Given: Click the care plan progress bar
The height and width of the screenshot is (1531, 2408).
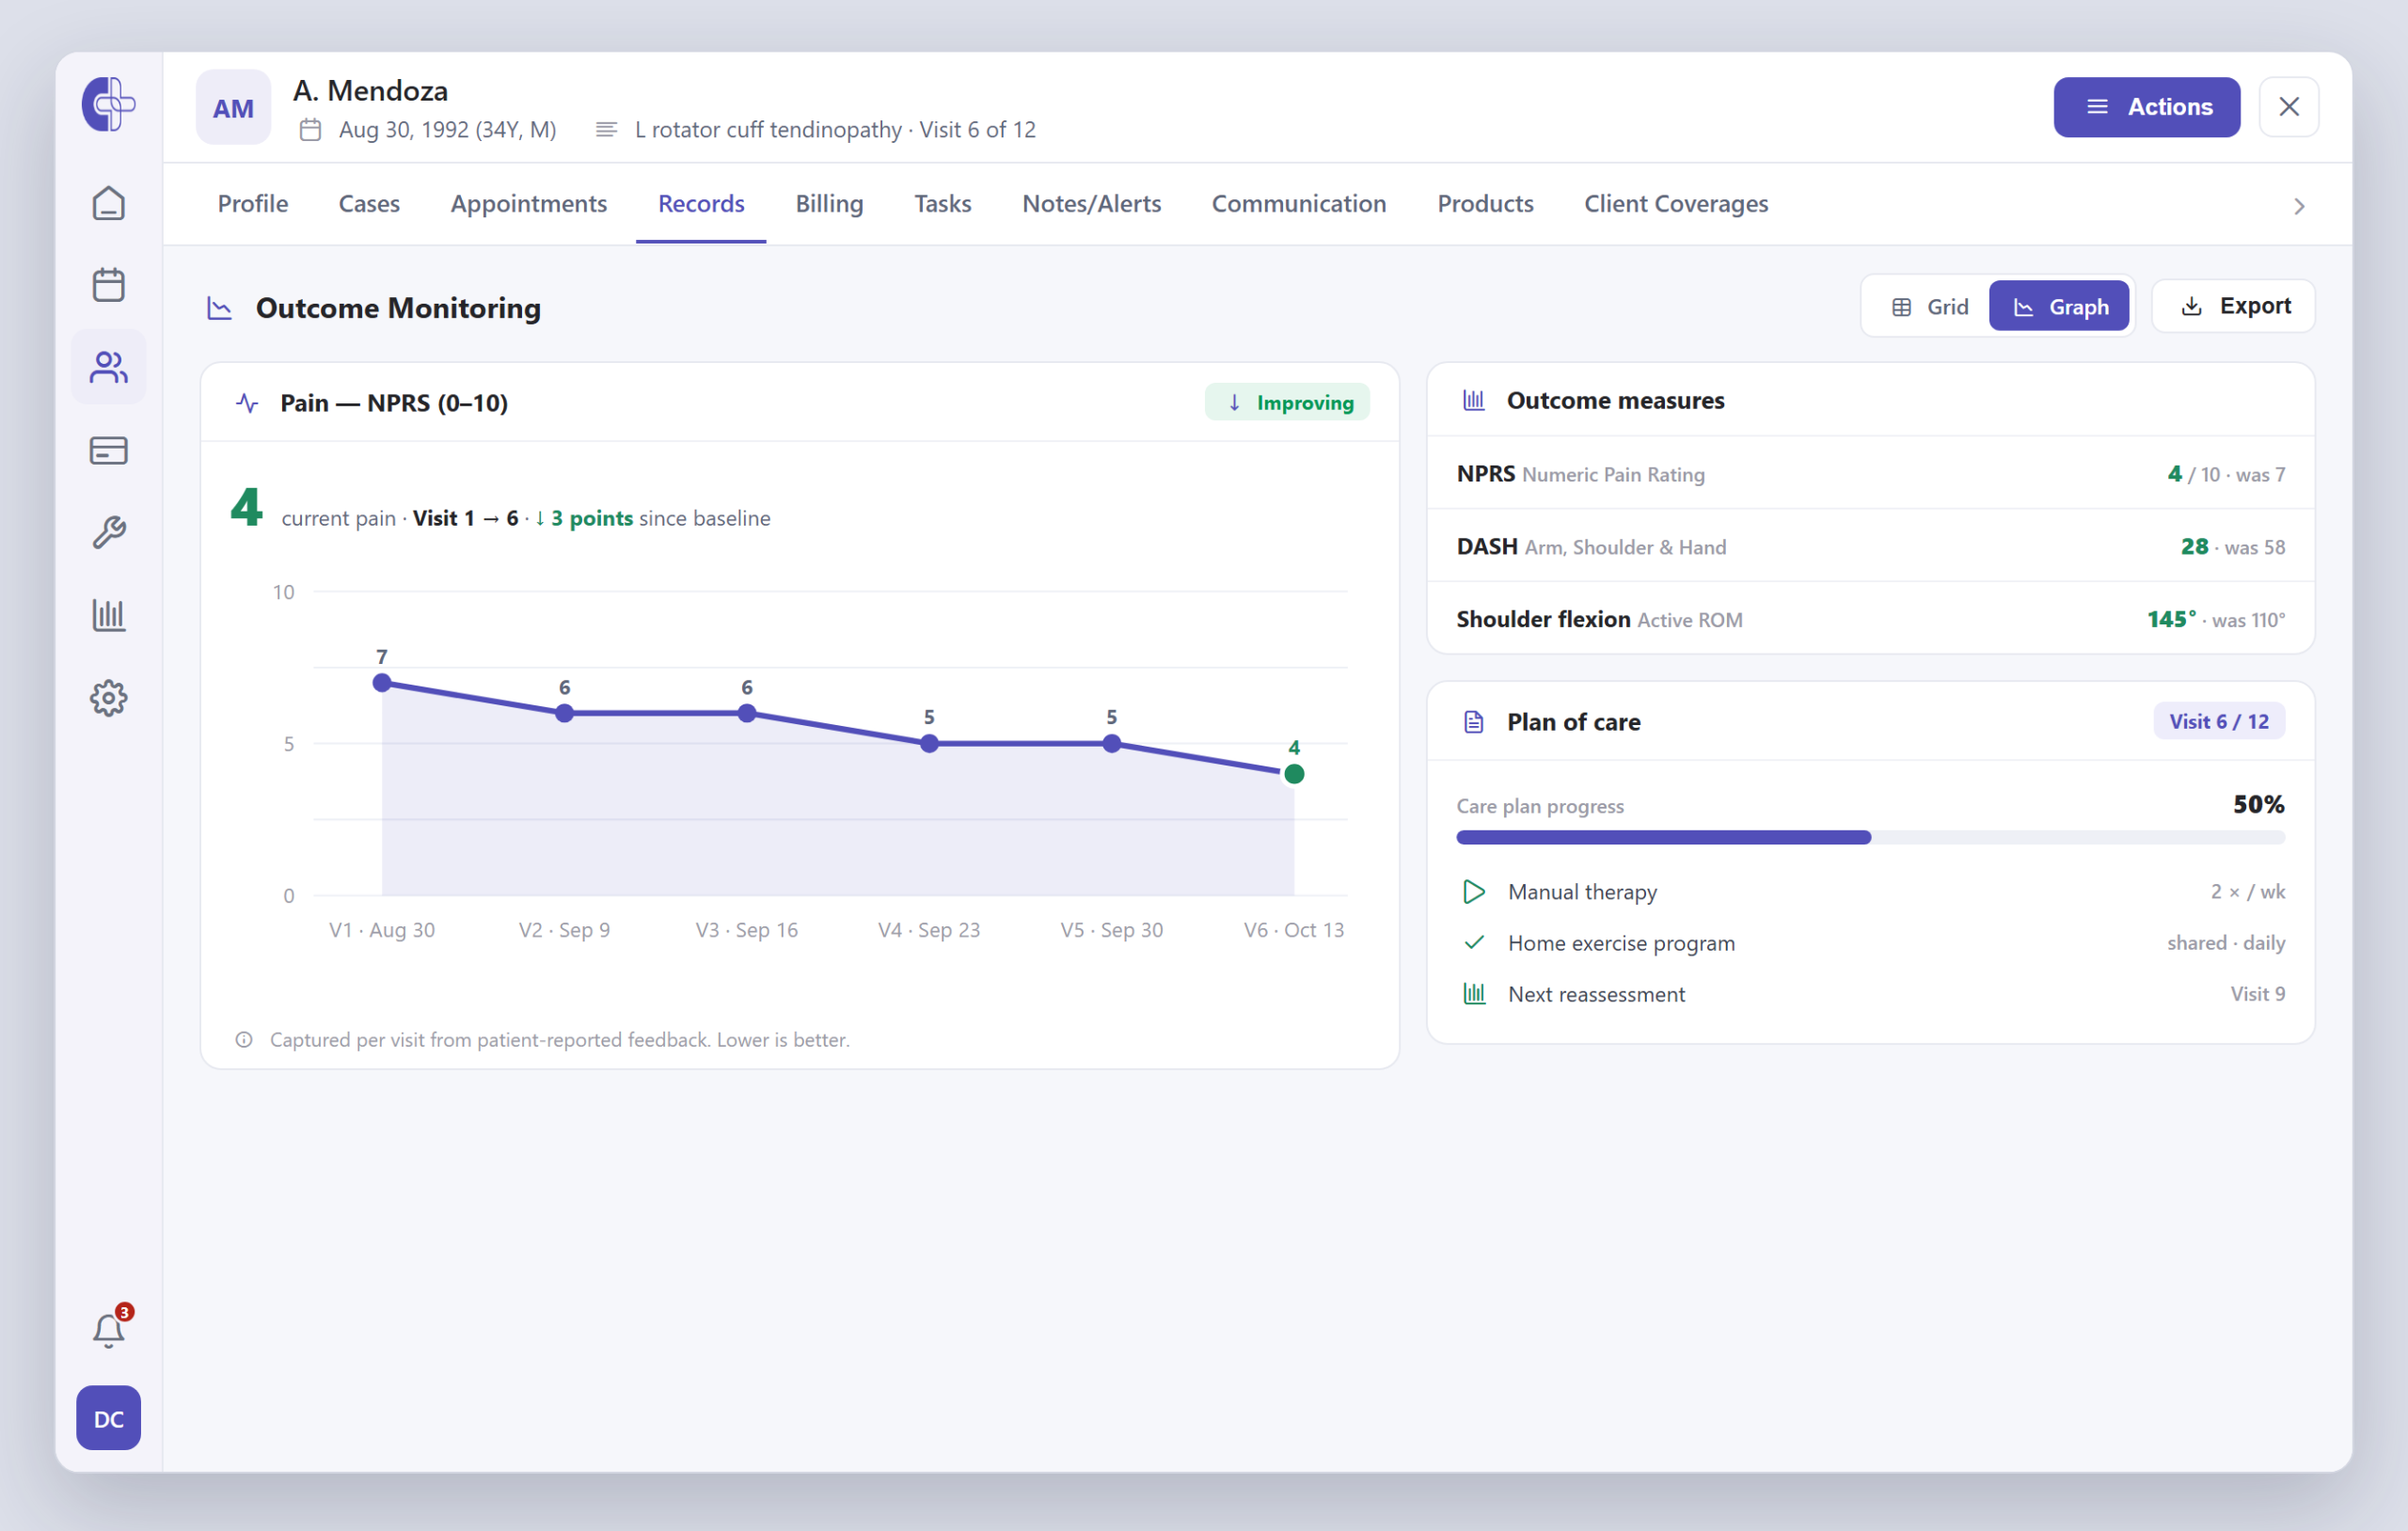Looking at the screenshot, I should pos(1872,838).
